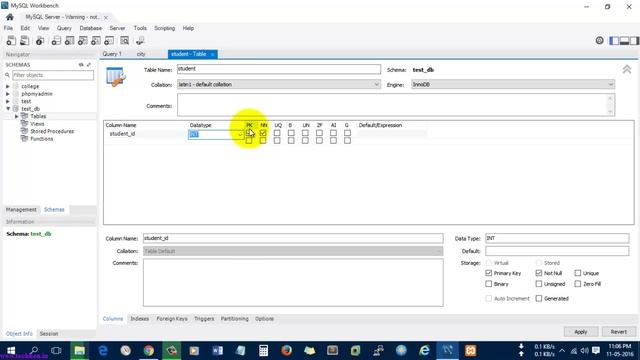Switch to Query 1 tab

112,54
